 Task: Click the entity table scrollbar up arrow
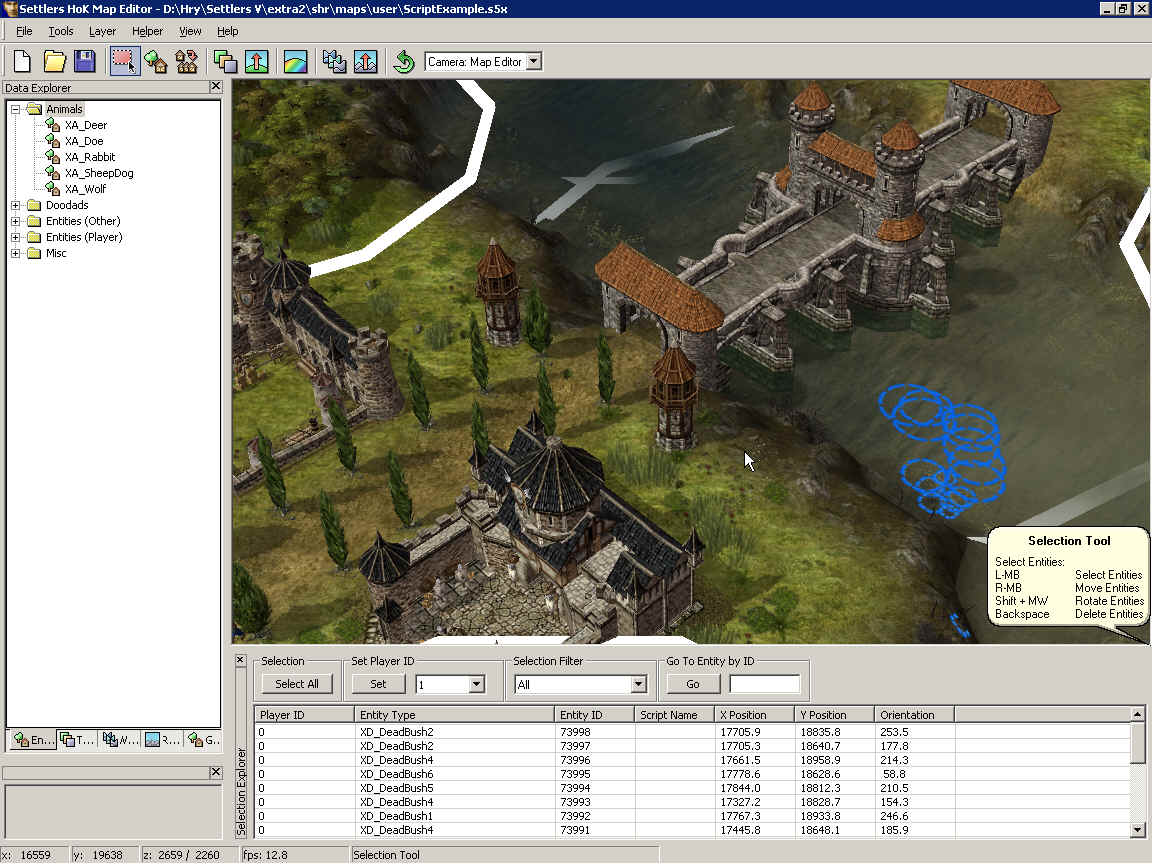tap(1137, 714)
